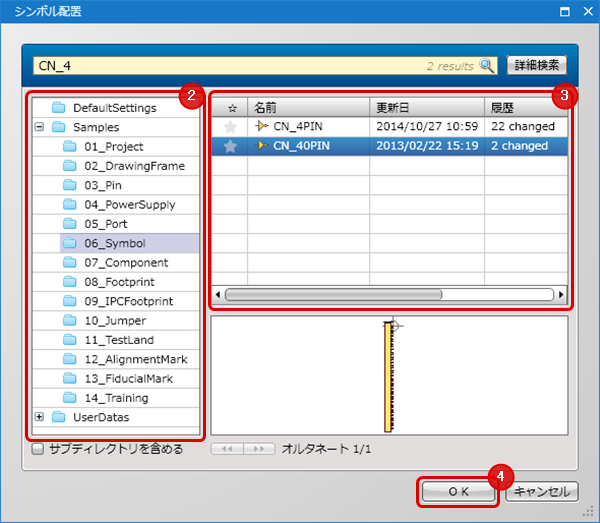Click the magnifier search icon
The height and width of the screenshot is (523, 600).
pos(487,65)
